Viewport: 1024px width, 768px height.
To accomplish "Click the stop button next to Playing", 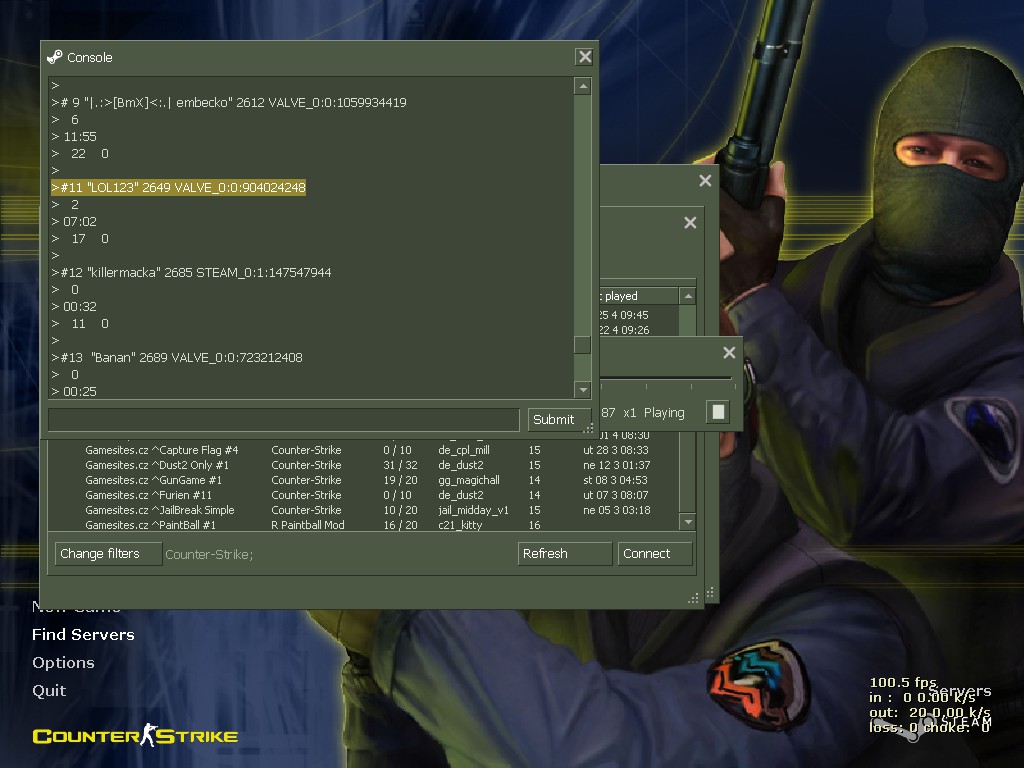I will click(x=718, y=412).
